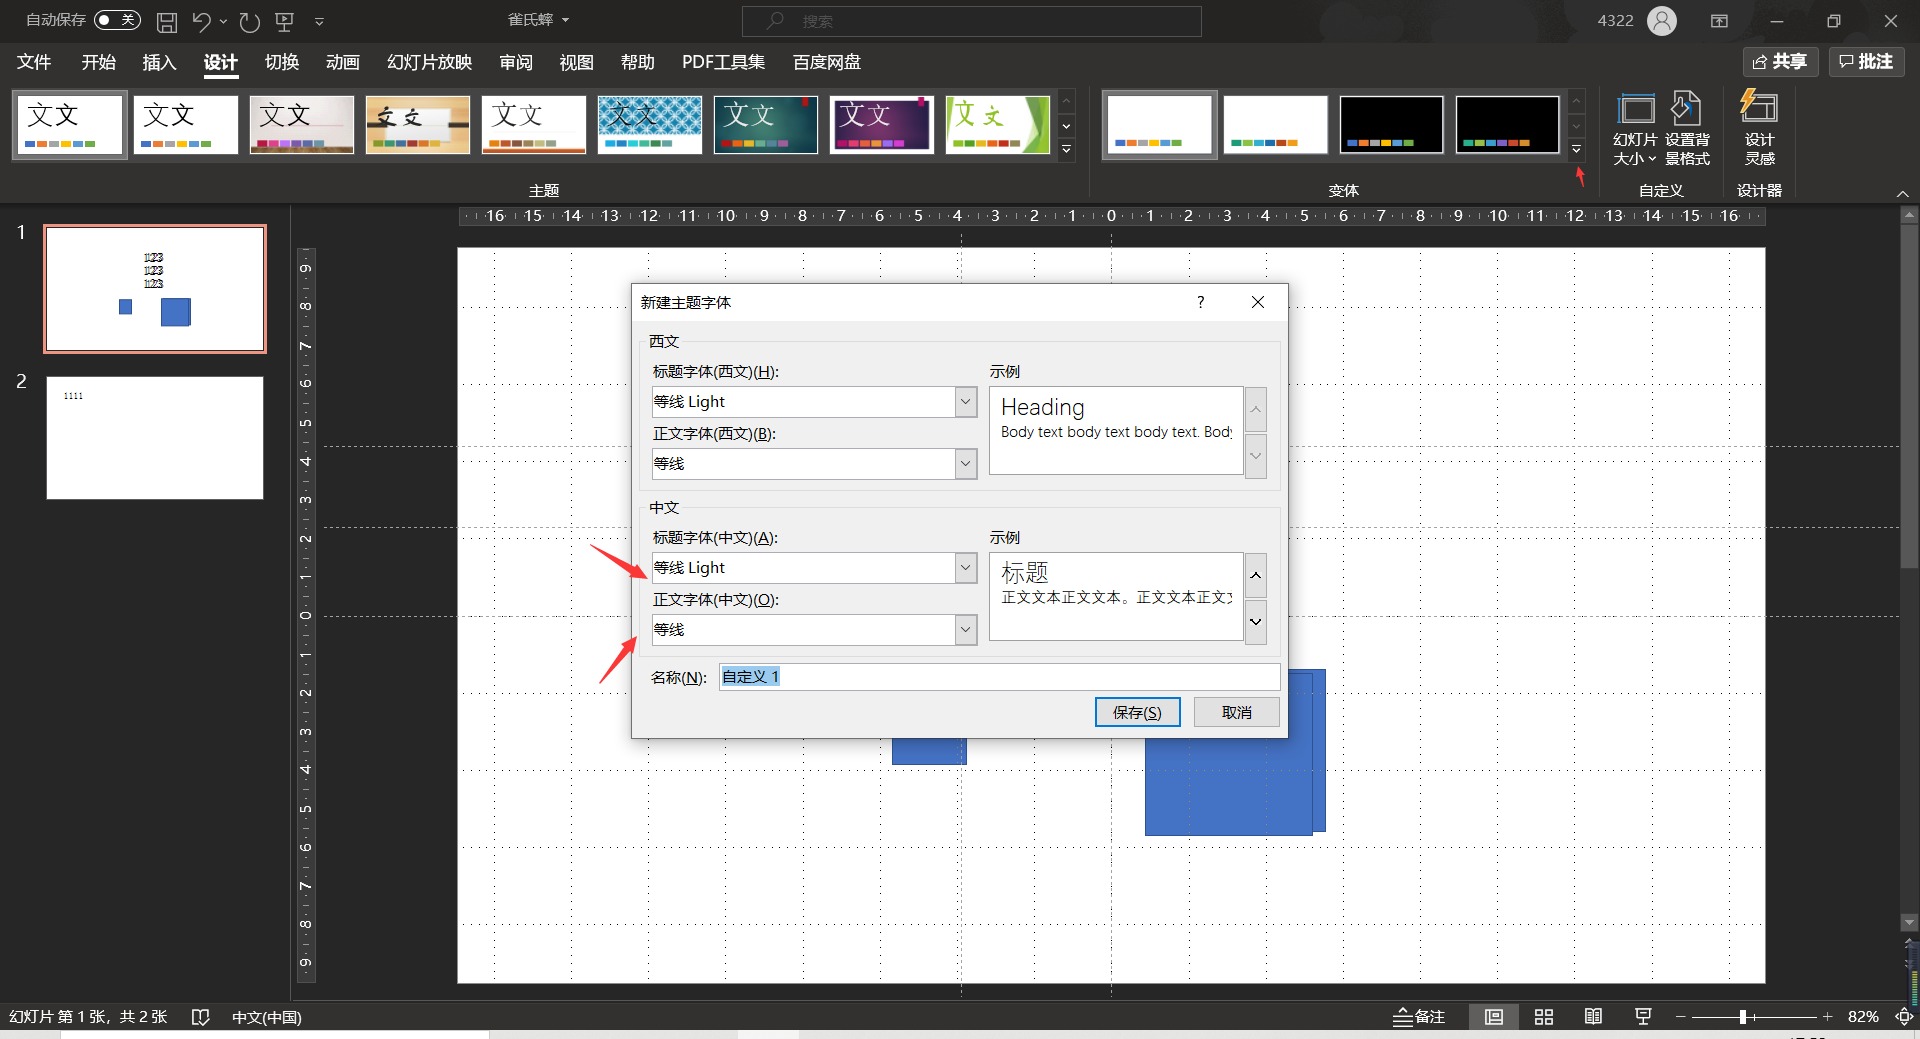Image resolution: width=1920 pixels, height=1039 pixels.
Task: Select the third black variant thumbnail
Action: pos(1392,125)
